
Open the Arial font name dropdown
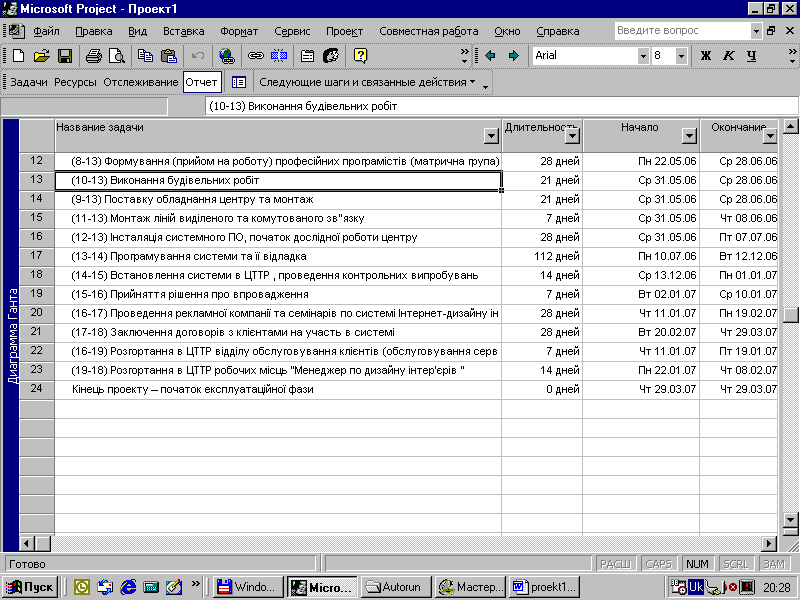tap(643, 56)
